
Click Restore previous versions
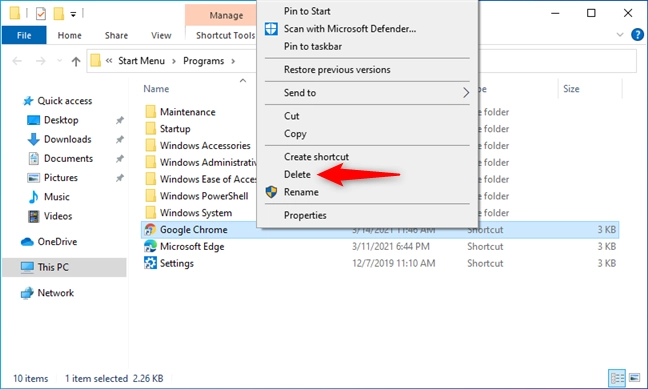tap(337, 69)
